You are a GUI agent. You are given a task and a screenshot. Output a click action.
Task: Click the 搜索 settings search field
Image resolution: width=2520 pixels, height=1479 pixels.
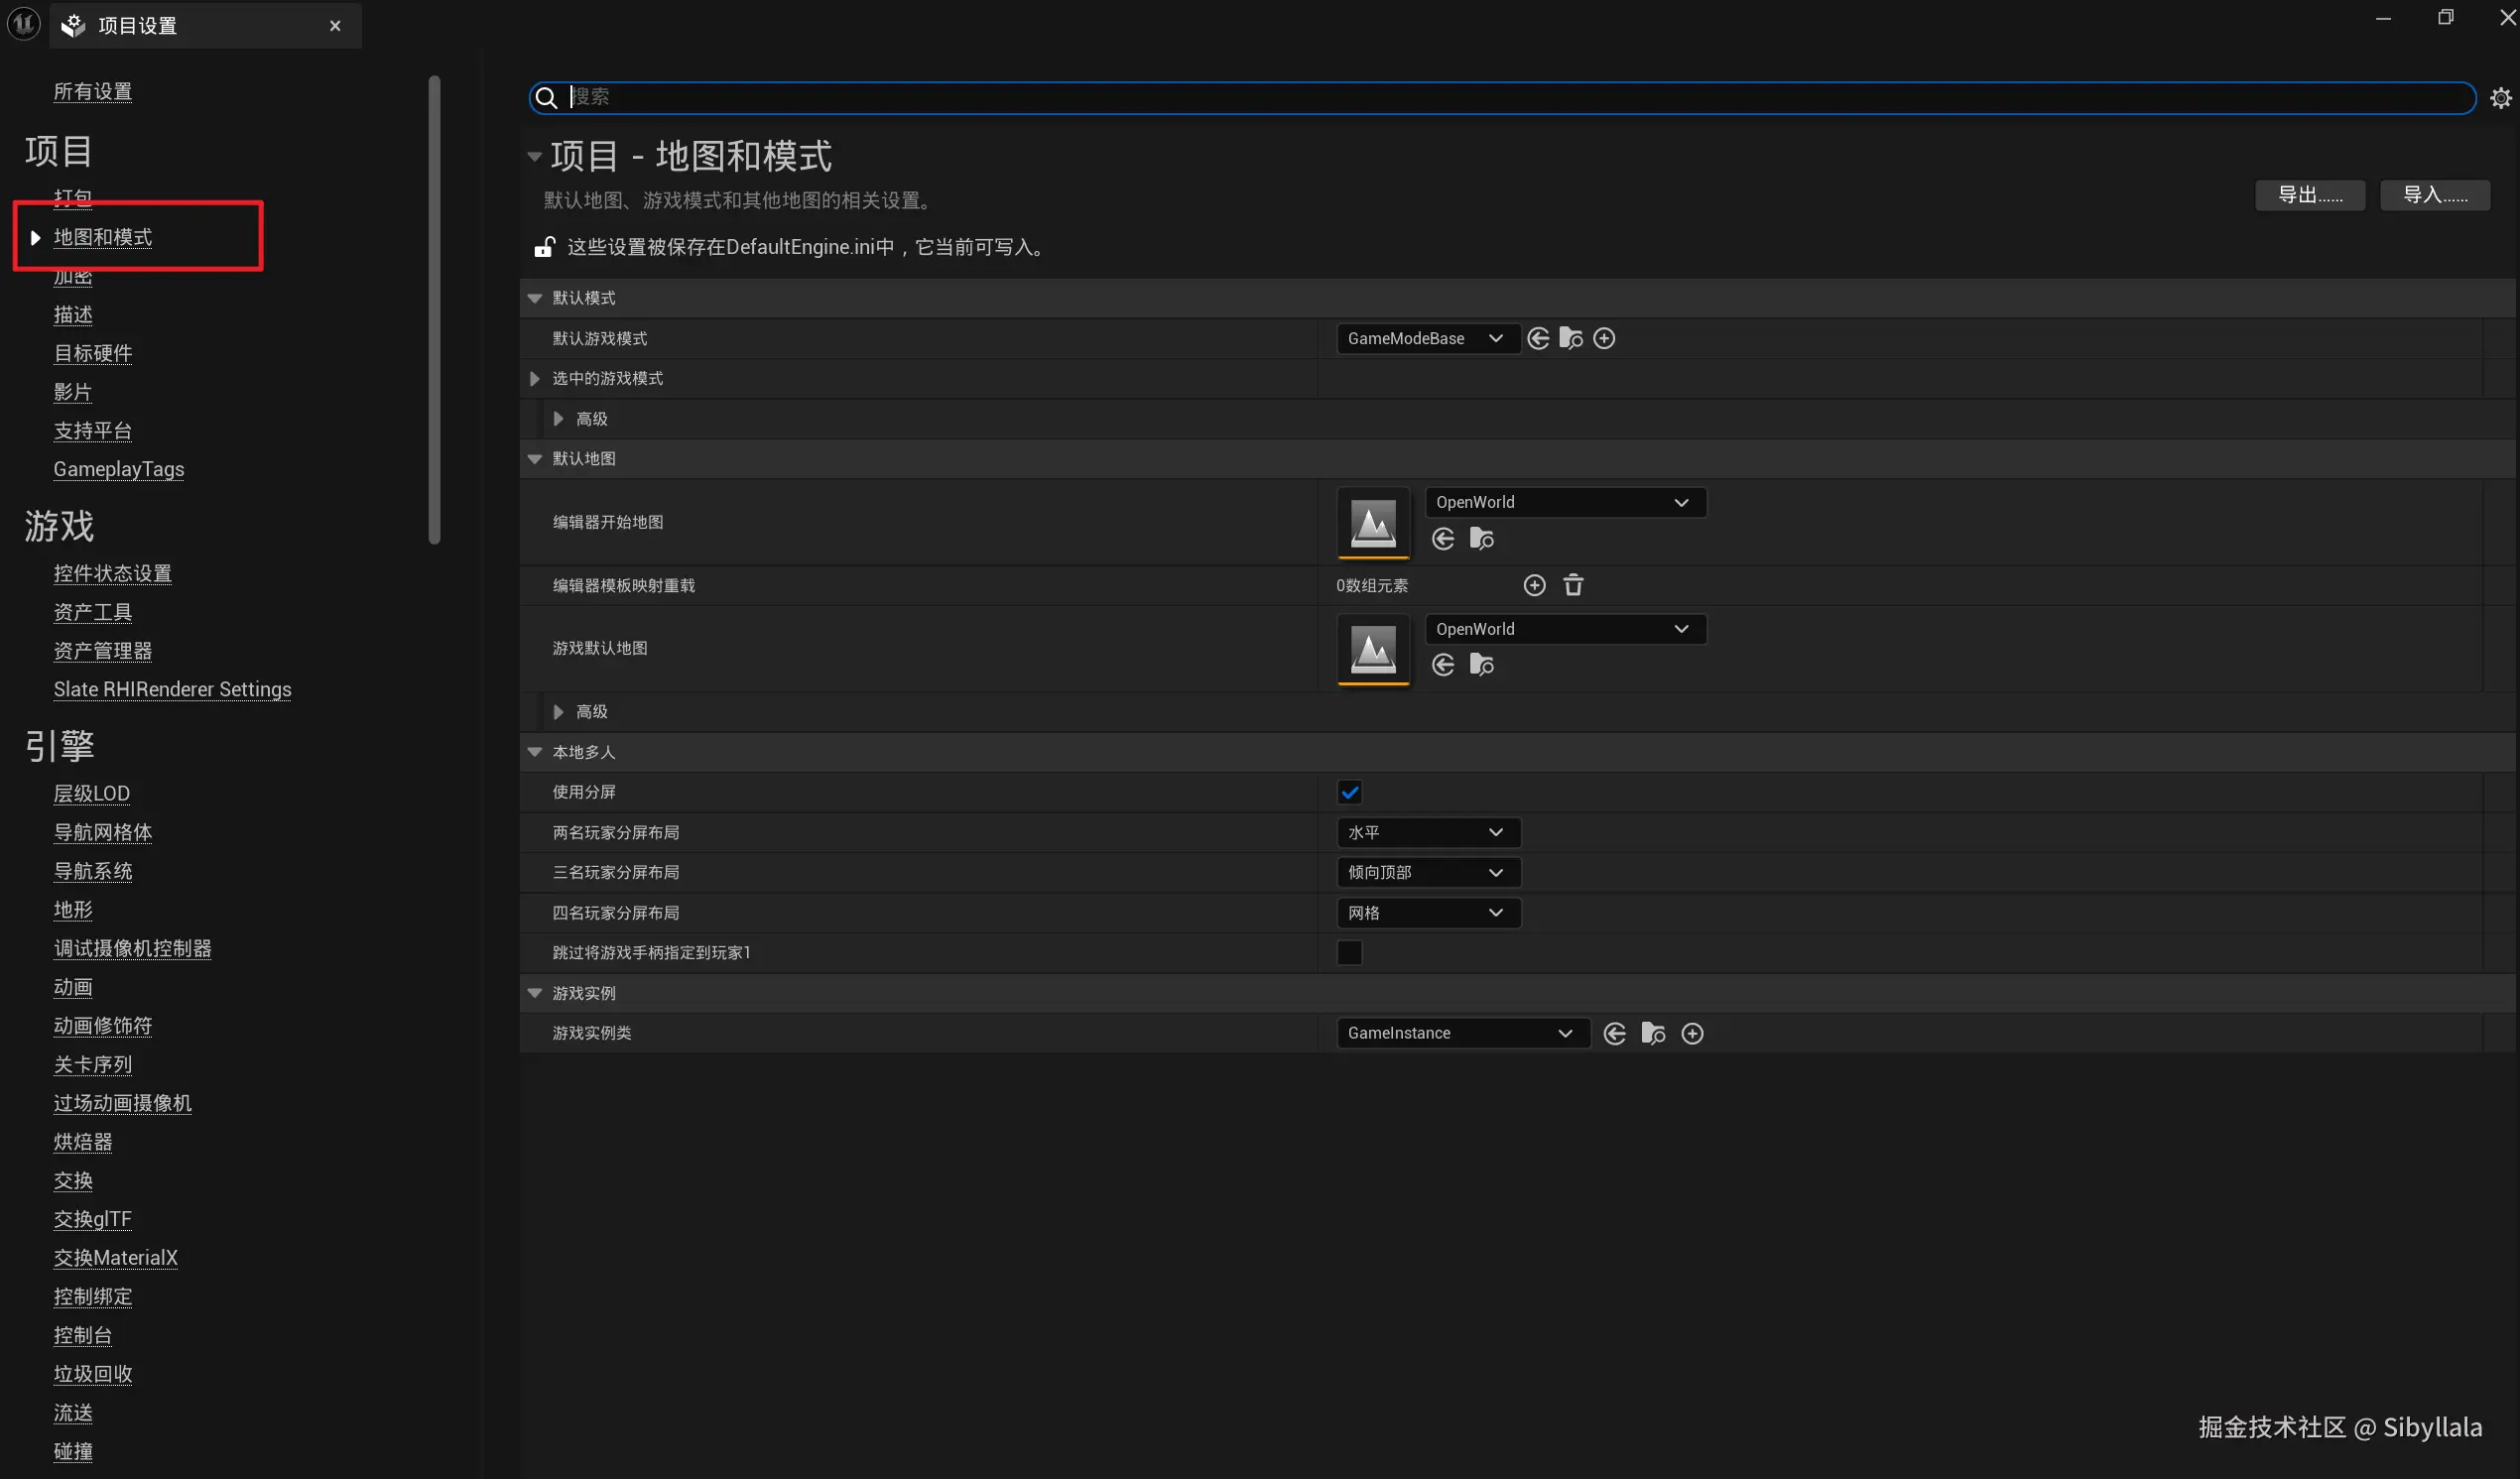[1500, 98]
